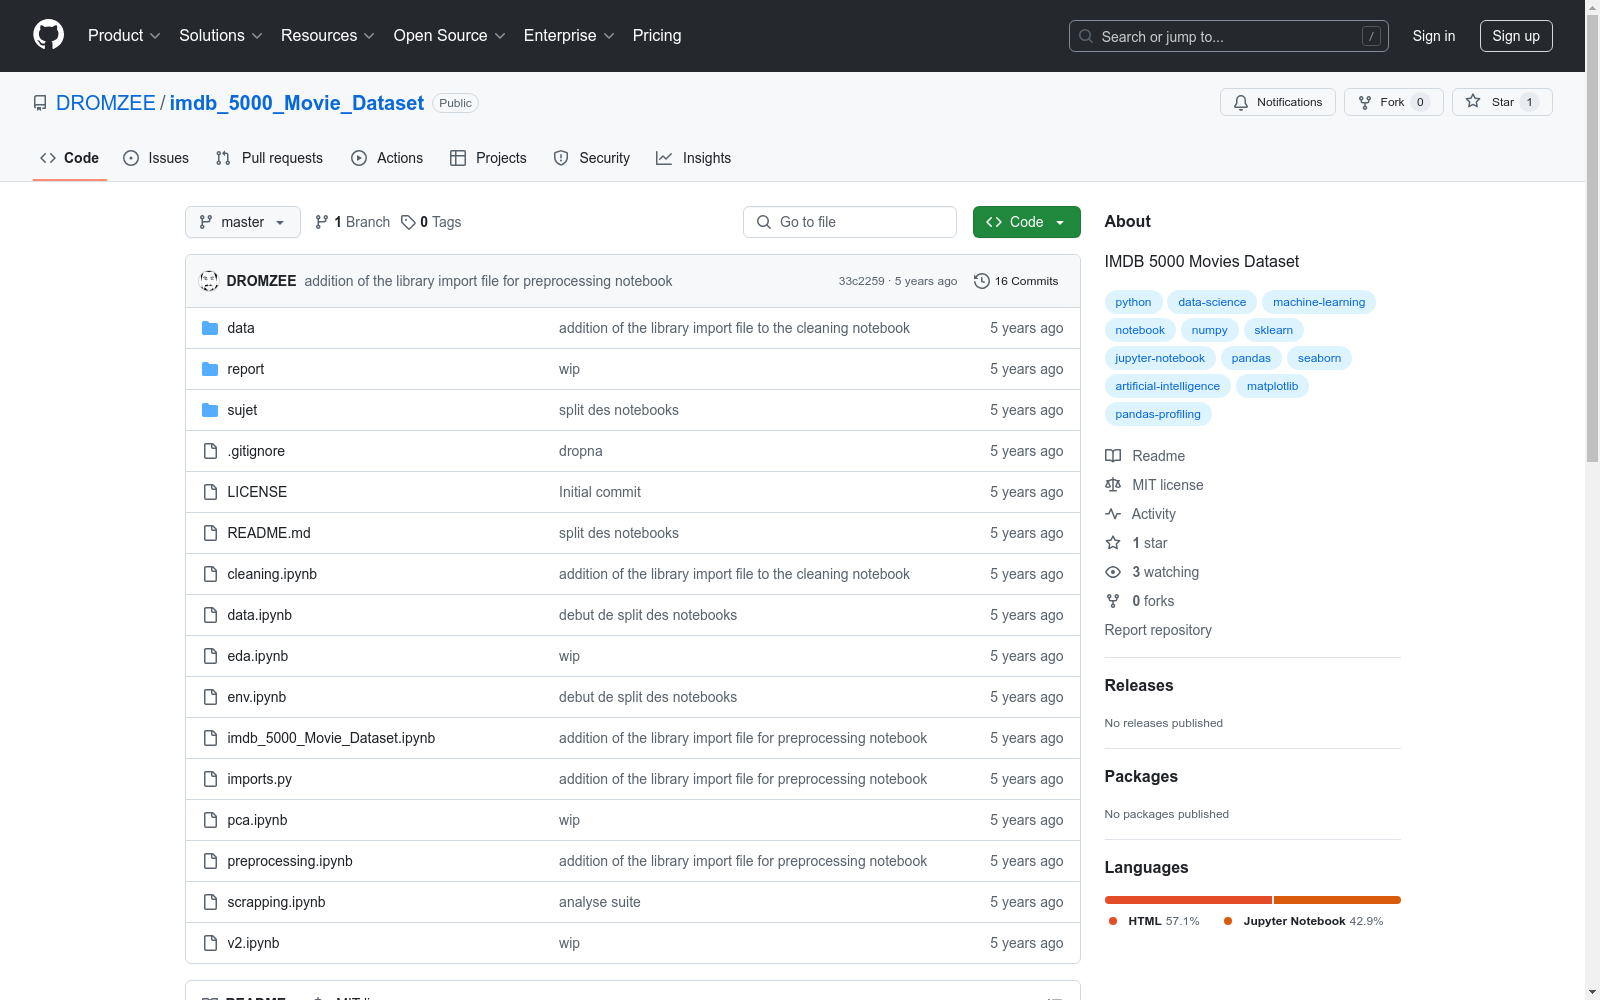
Task: Click the README.md file icon
Action: 210,533
